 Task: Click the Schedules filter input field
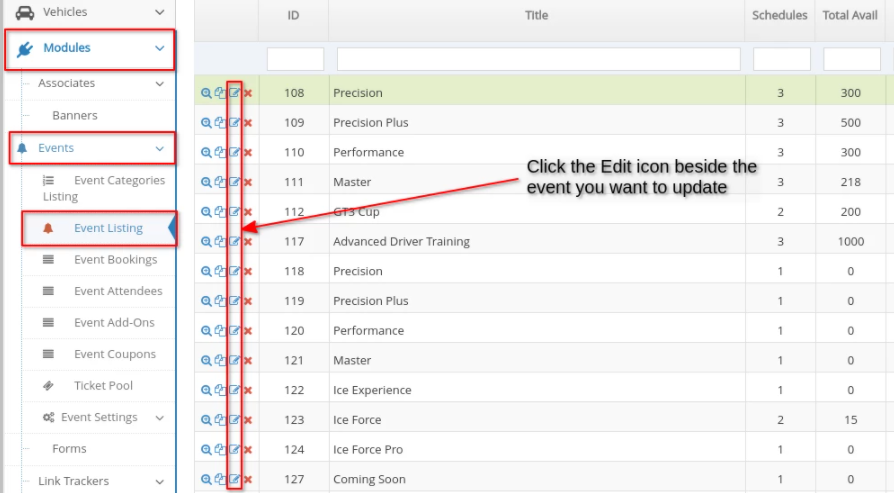click(x=782, y=59)
